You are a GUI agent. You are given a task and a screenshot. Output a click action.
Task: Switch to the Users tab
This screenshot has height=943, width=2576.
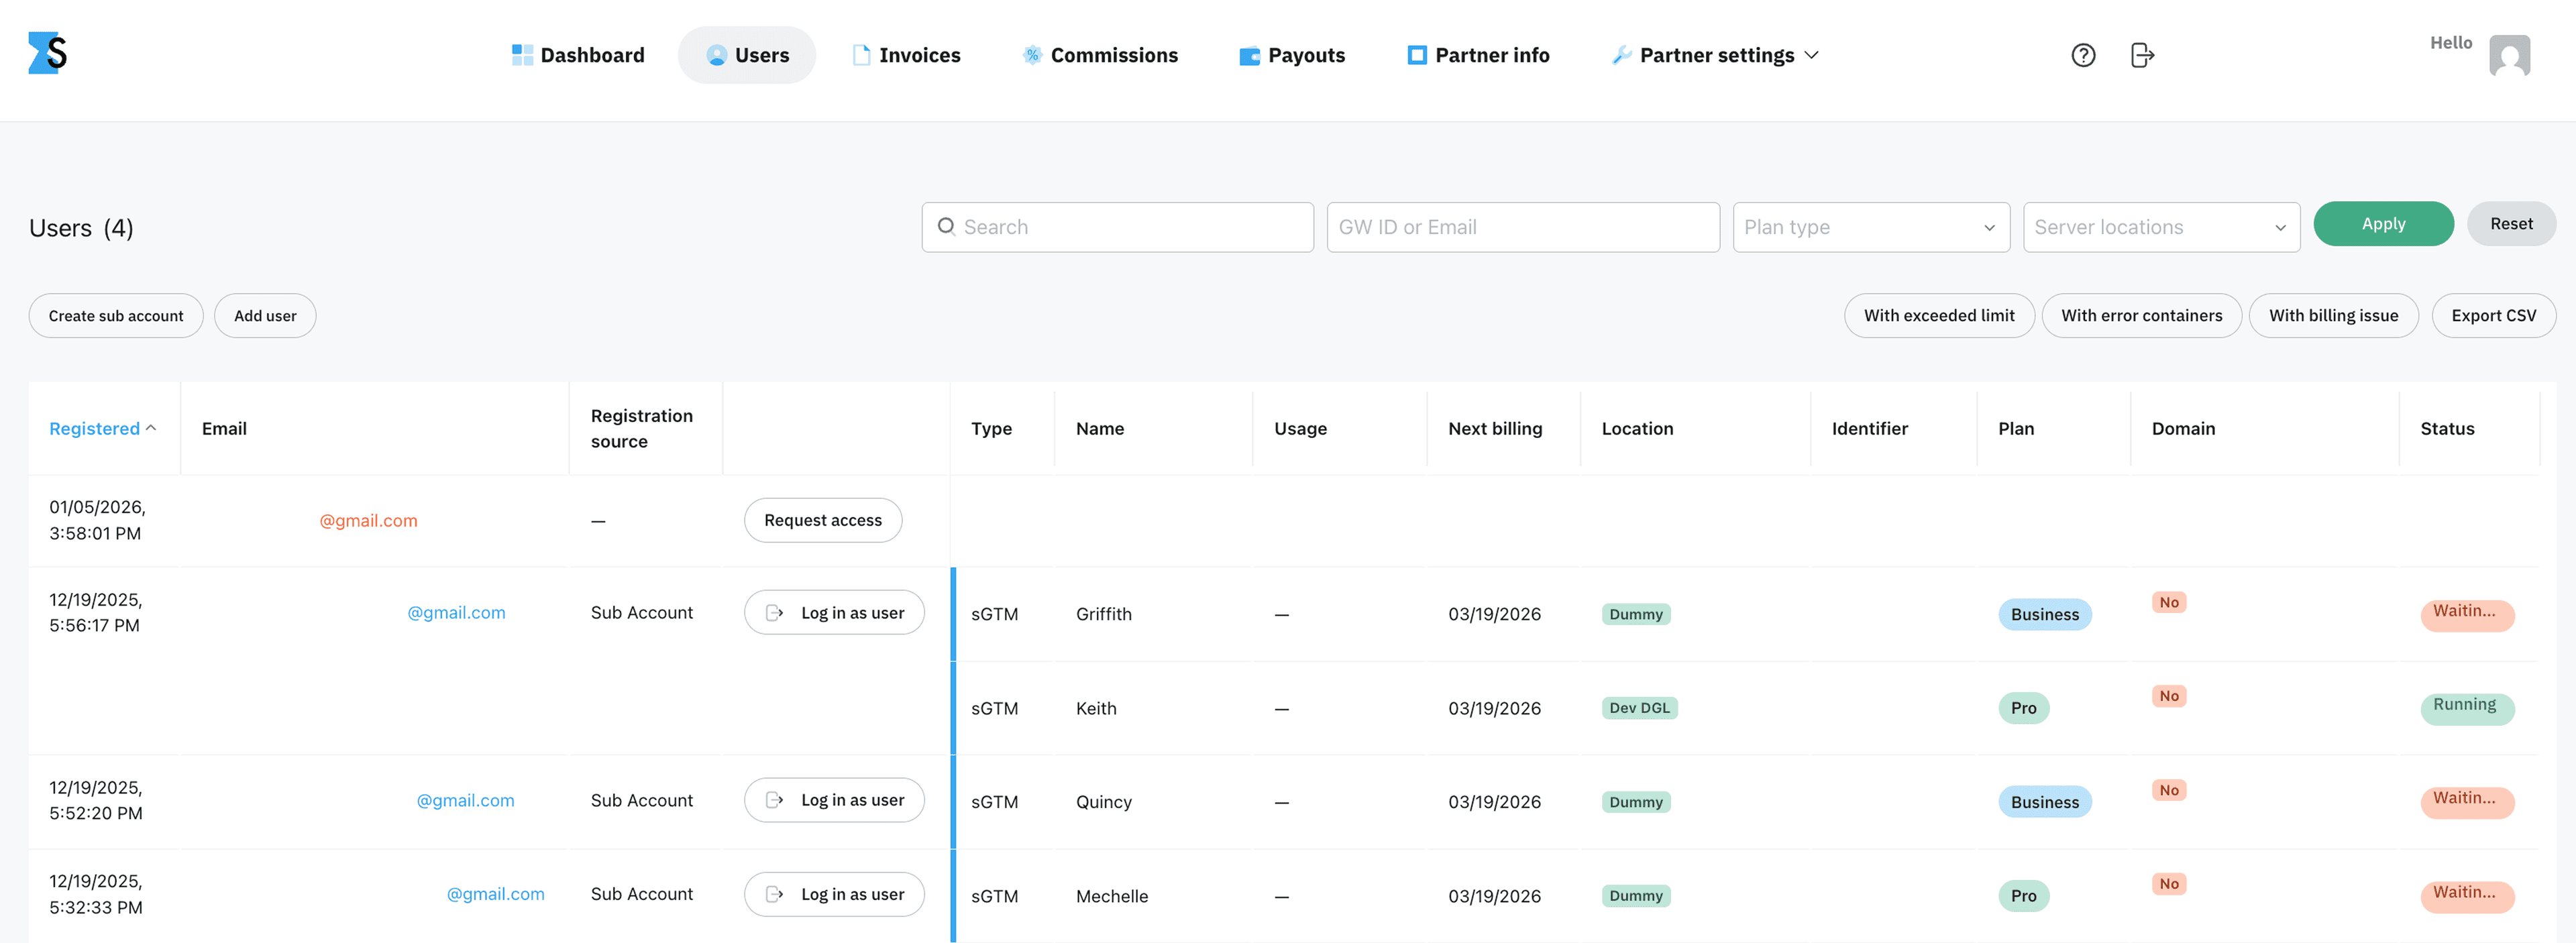click(746, 55)
